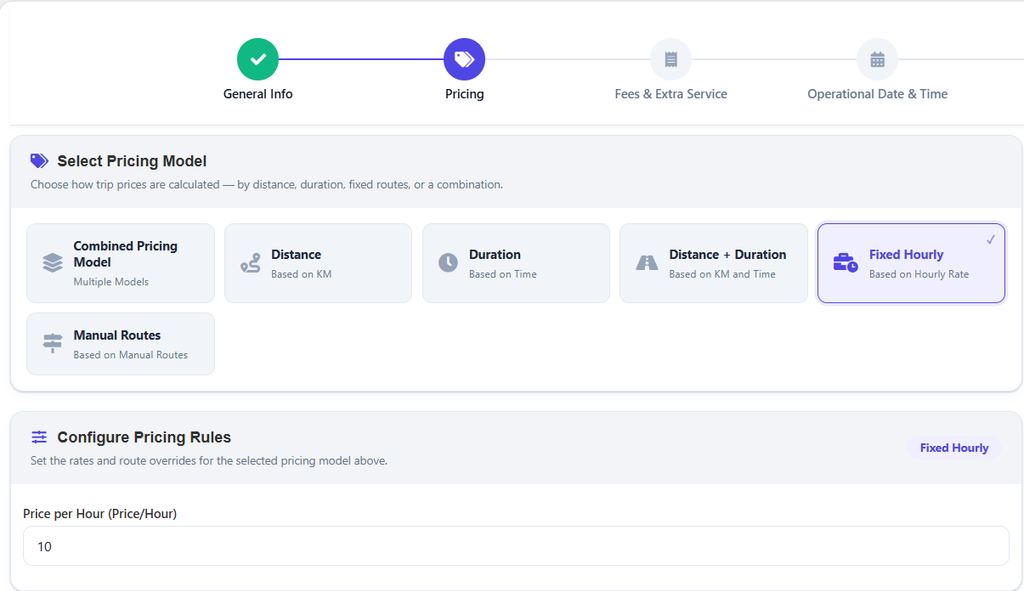Click the 'Choose how trip prices are calculated' description
Screen dimensions: 1024x591
tap(266, 185)
